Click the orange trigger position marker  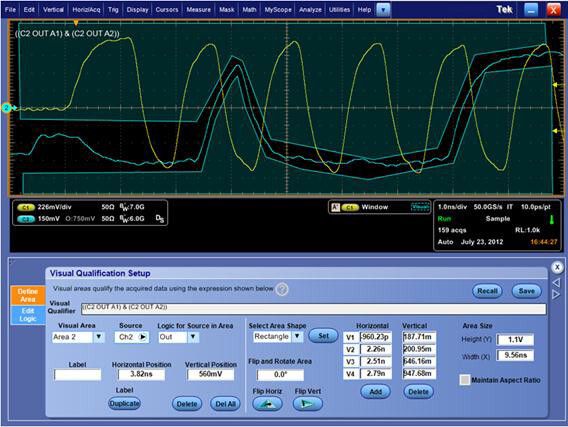click(76, 23)
